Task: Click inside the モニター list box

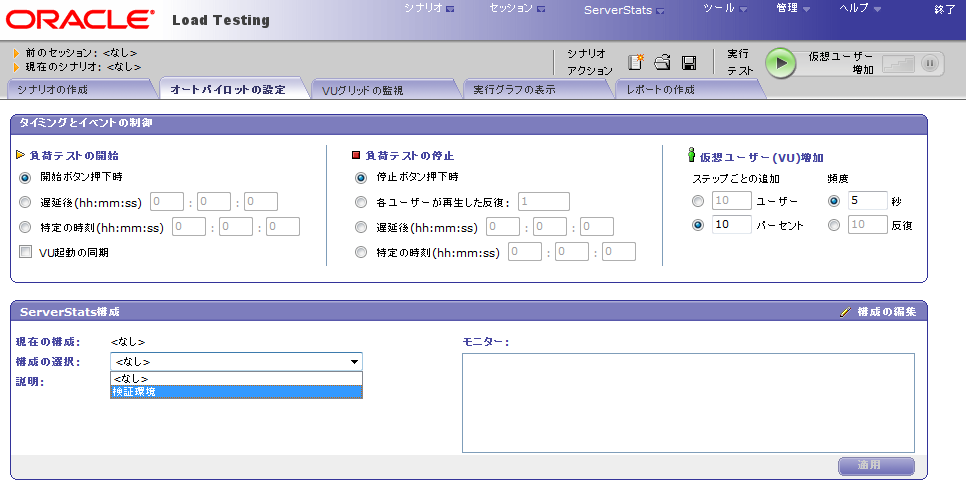Action: click(x=688, y=403)
